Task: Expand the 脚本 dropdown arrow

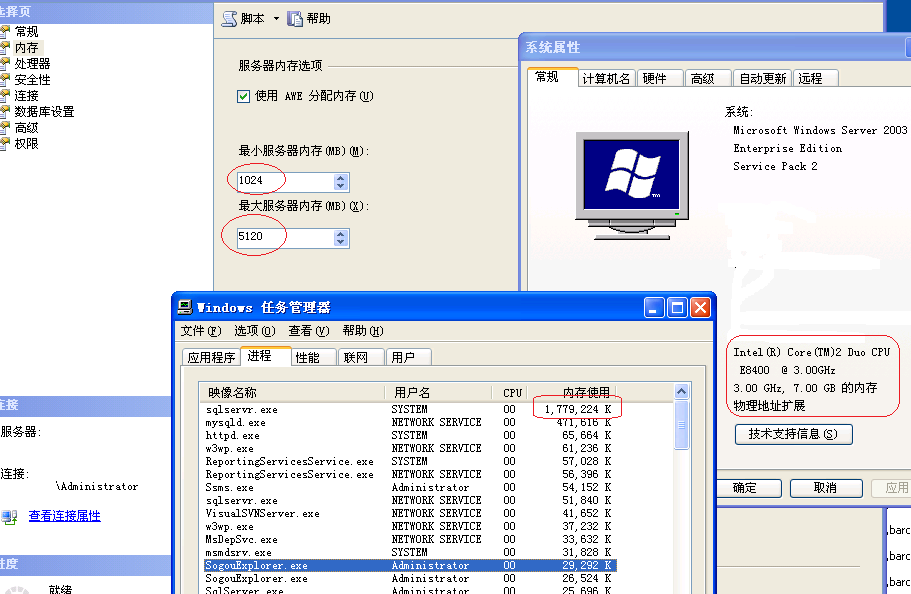Action: tap(276, 19)
